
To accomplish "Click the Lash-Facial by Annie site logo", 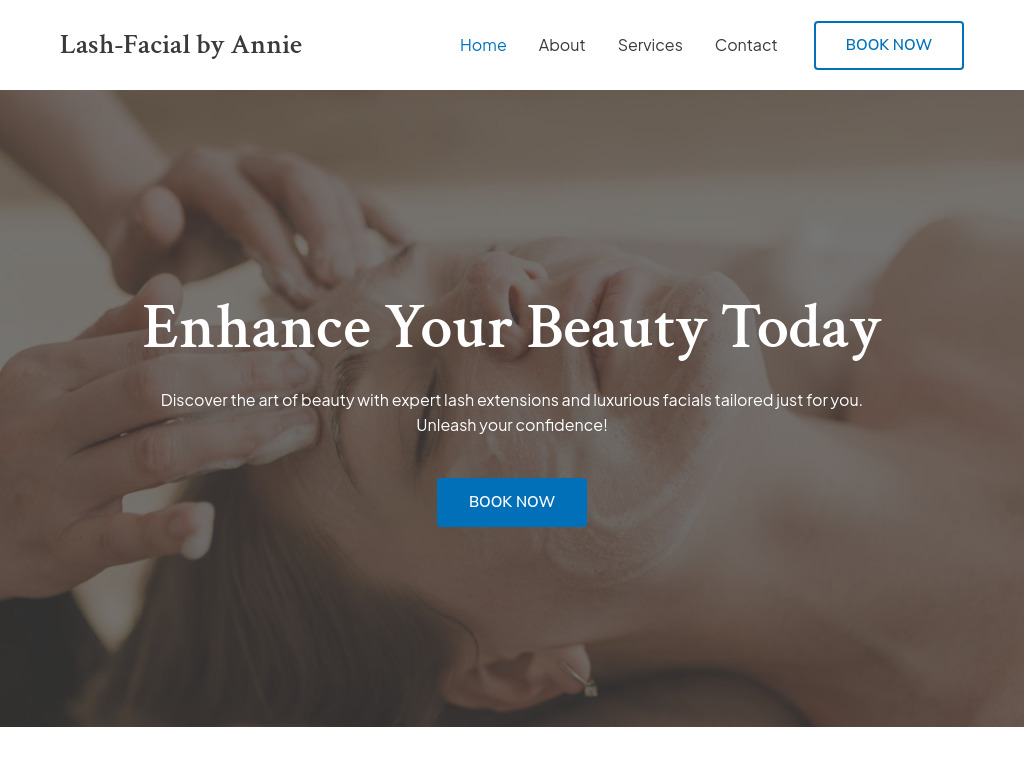I will [x=181, y=45].
